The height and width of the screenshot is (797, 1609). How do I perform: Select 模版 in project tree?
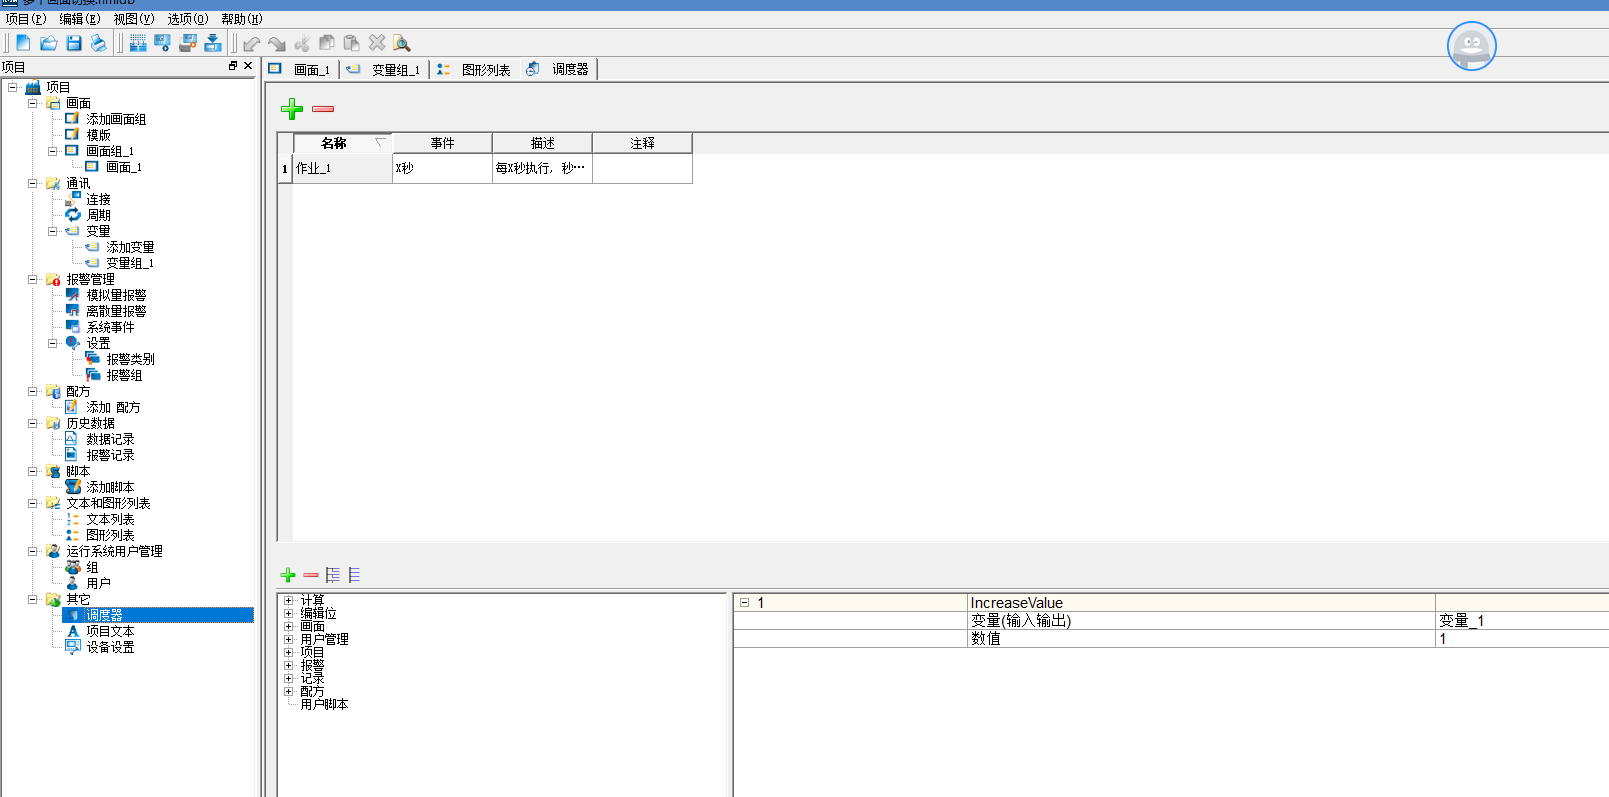[x=98, y=135]
